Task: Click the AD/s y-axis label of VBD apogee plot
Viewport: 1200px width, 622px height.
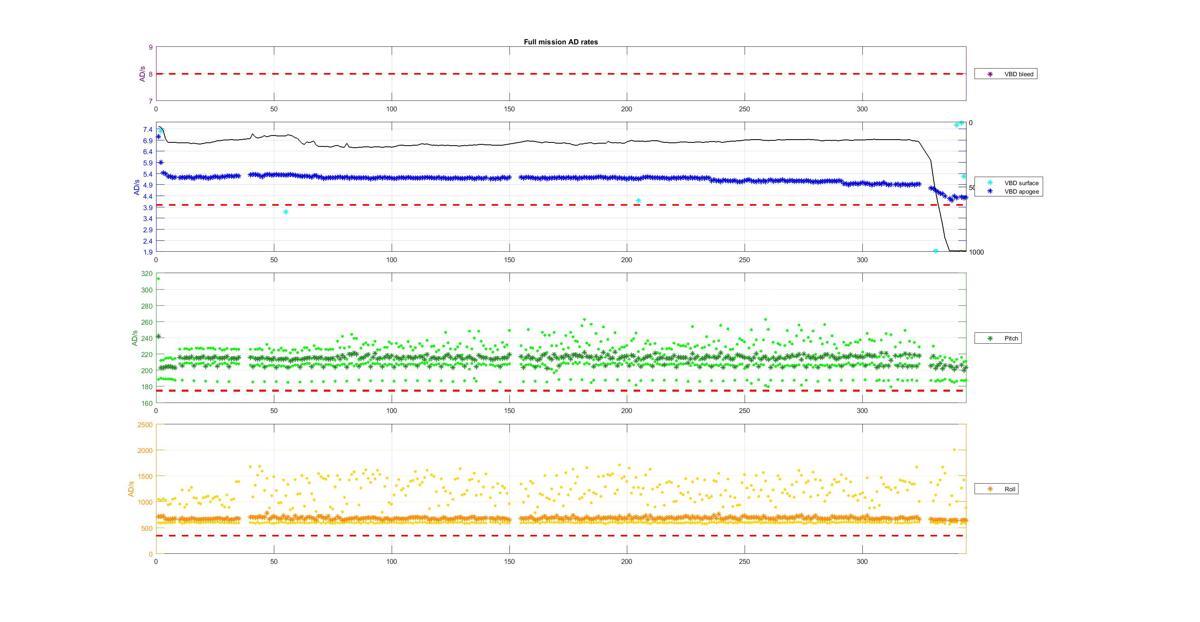Action: 135,187
